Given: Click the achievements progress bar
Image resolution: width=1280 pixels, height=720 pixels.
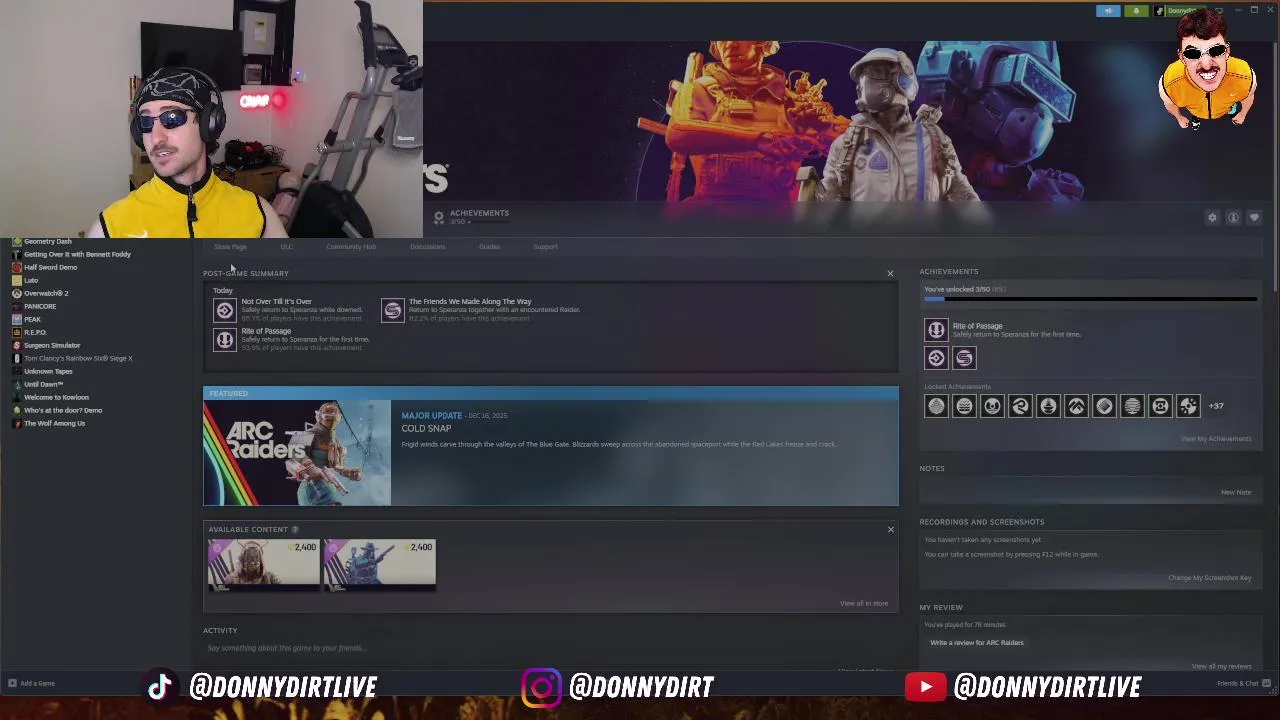Looking at the screenshot, I should click(1090, 299).
